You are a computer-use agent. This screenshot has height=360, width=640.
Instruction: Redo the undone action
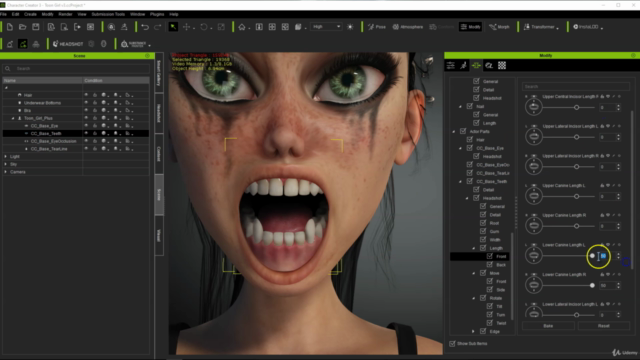(158, 27)
